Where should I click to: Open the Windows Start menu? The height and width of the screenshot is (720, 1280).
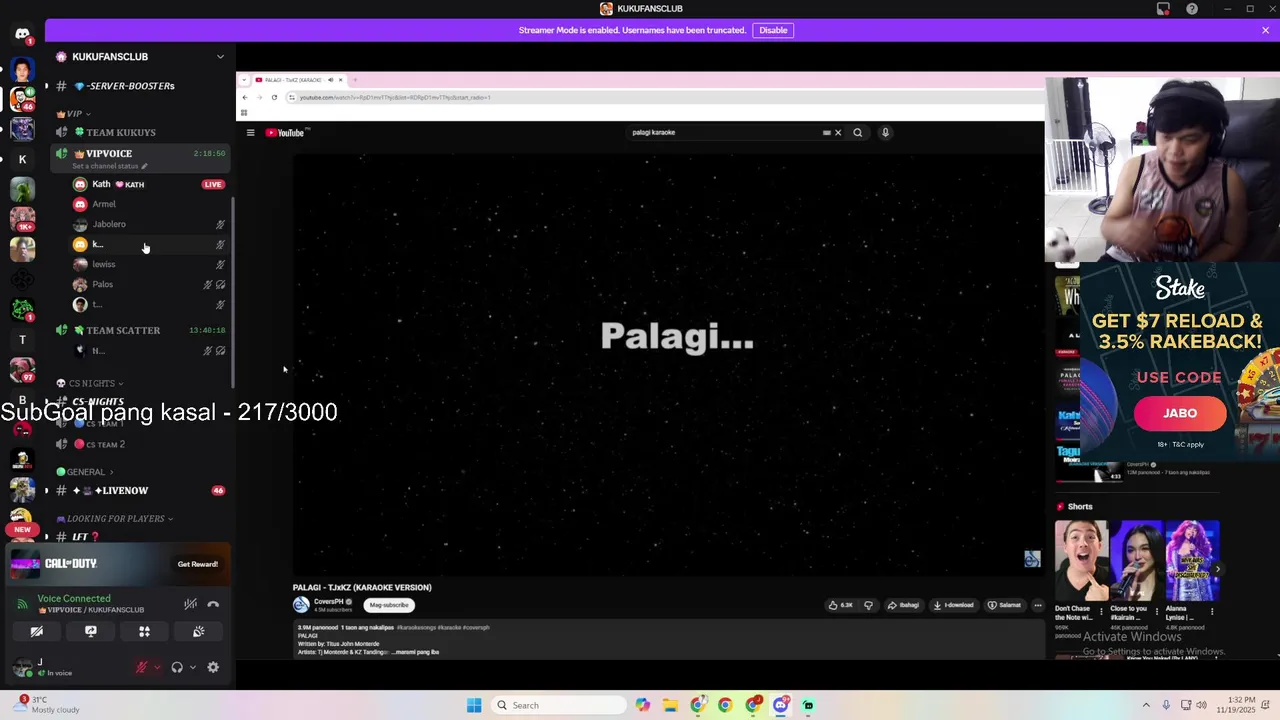(474, 705)
